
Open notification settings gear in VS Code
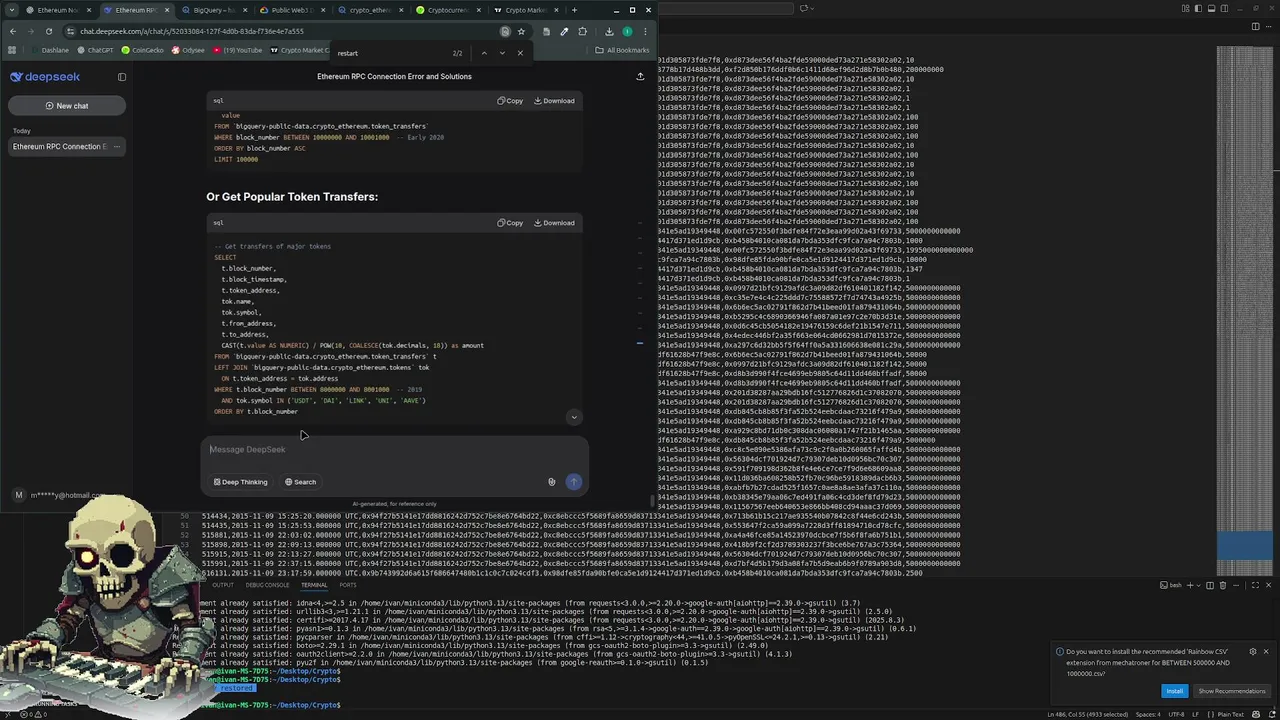coord(1252,652)
